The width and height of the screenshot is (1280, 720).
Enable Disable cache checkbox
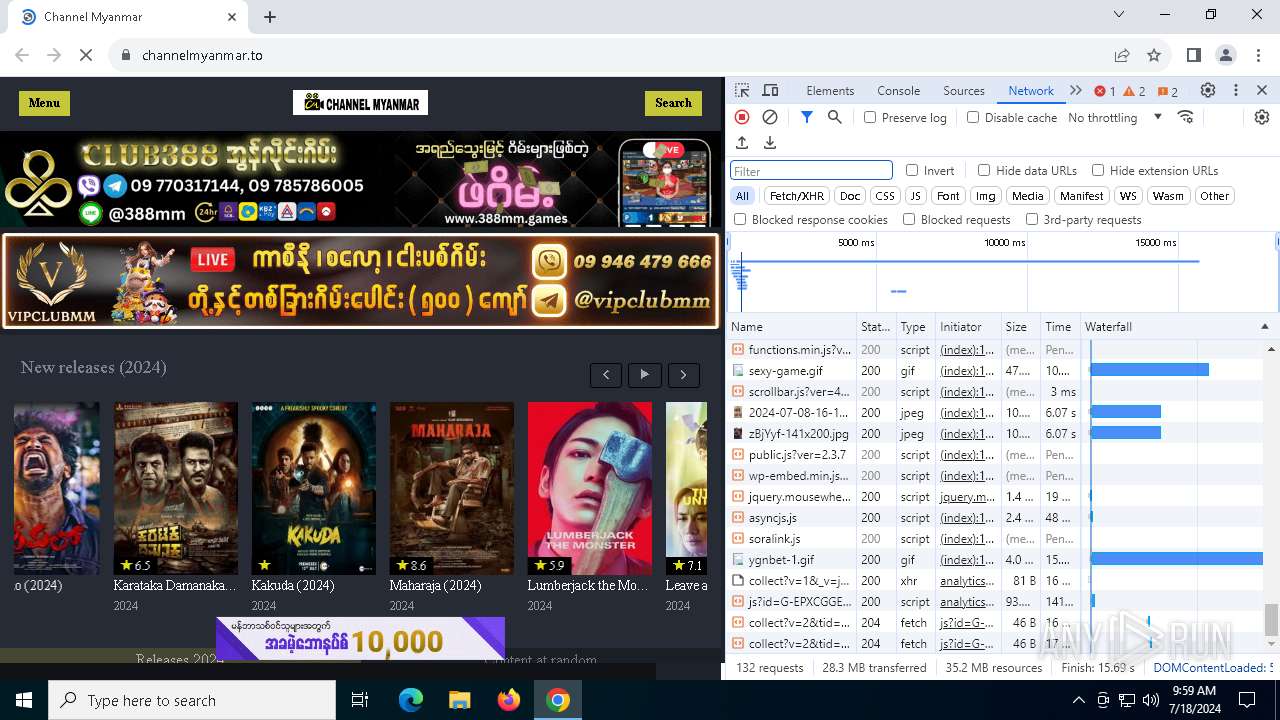[973, 117]
